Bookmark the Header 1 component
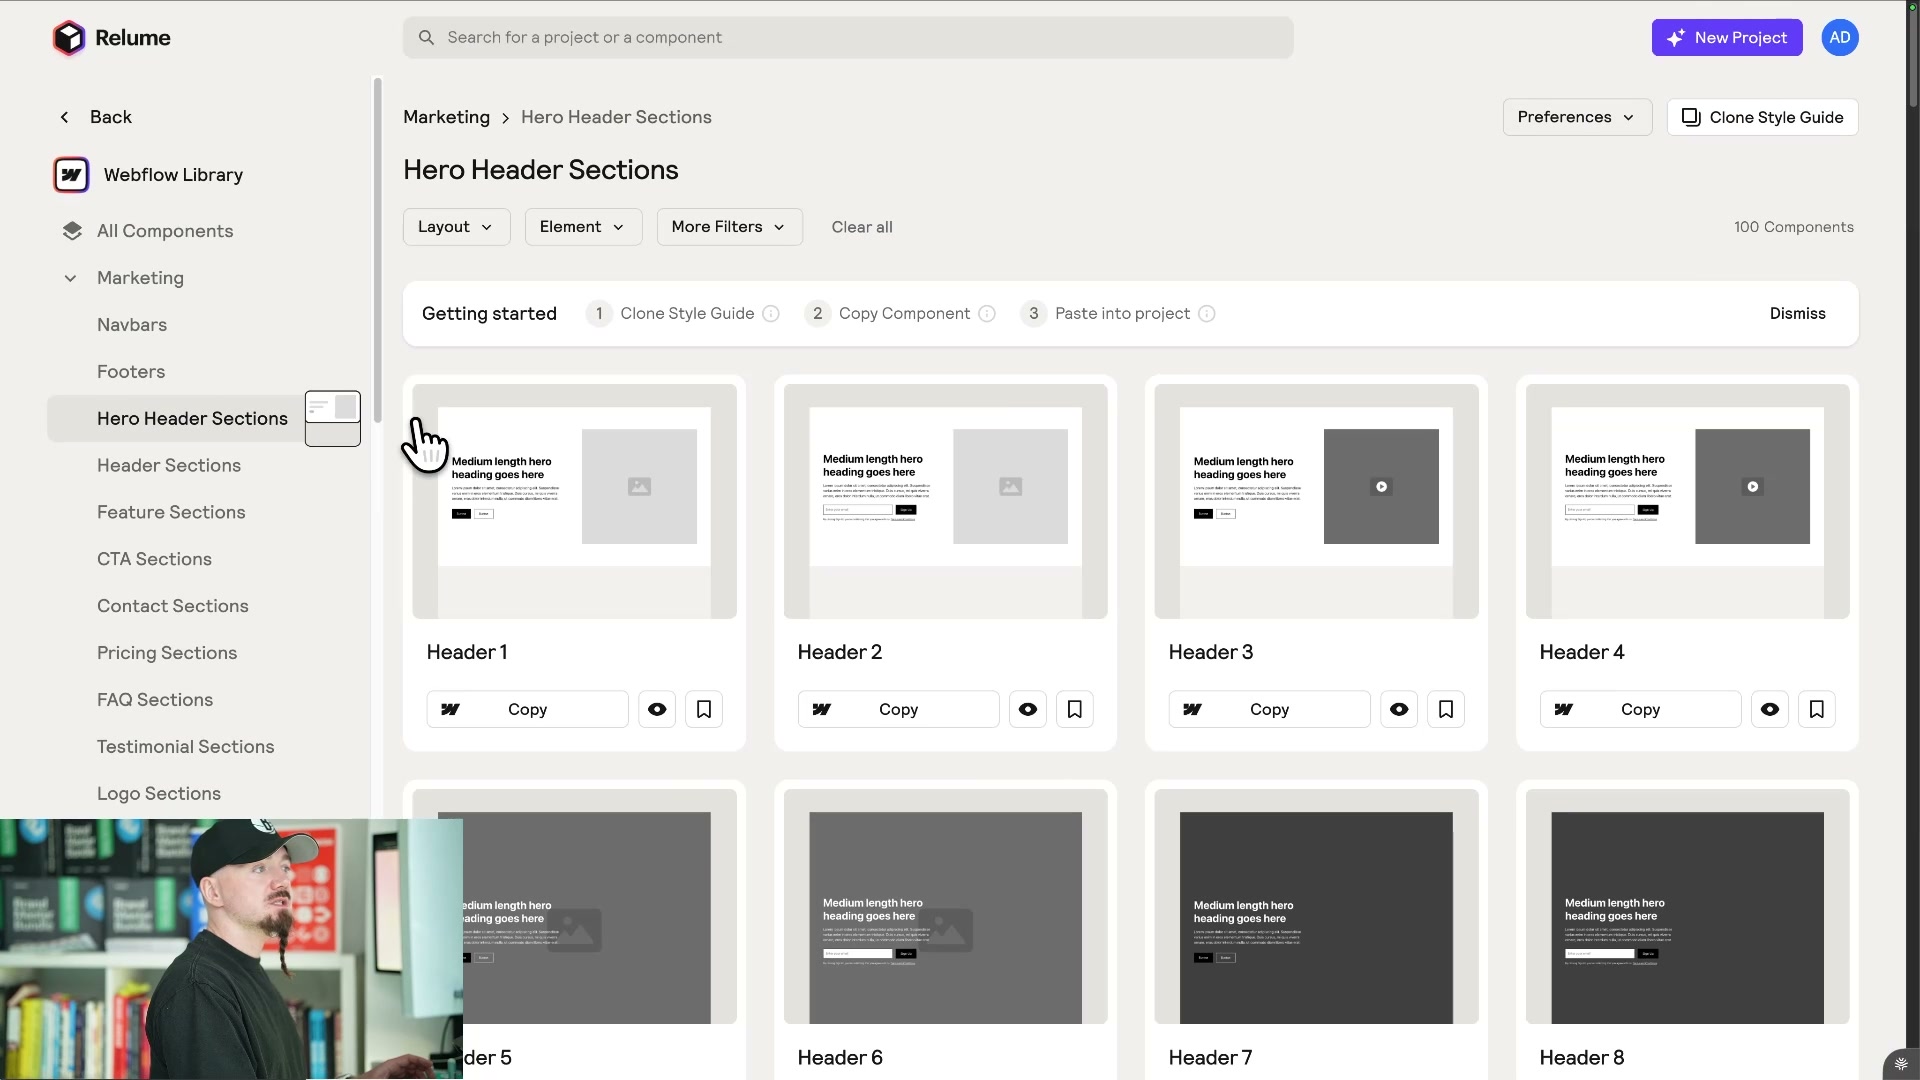1920x1080 pixels. click(704, 709)
